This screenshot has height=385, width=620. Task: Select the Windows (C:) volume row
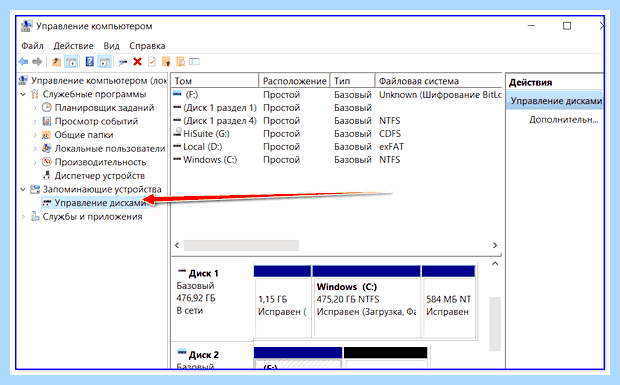(337, 160)
